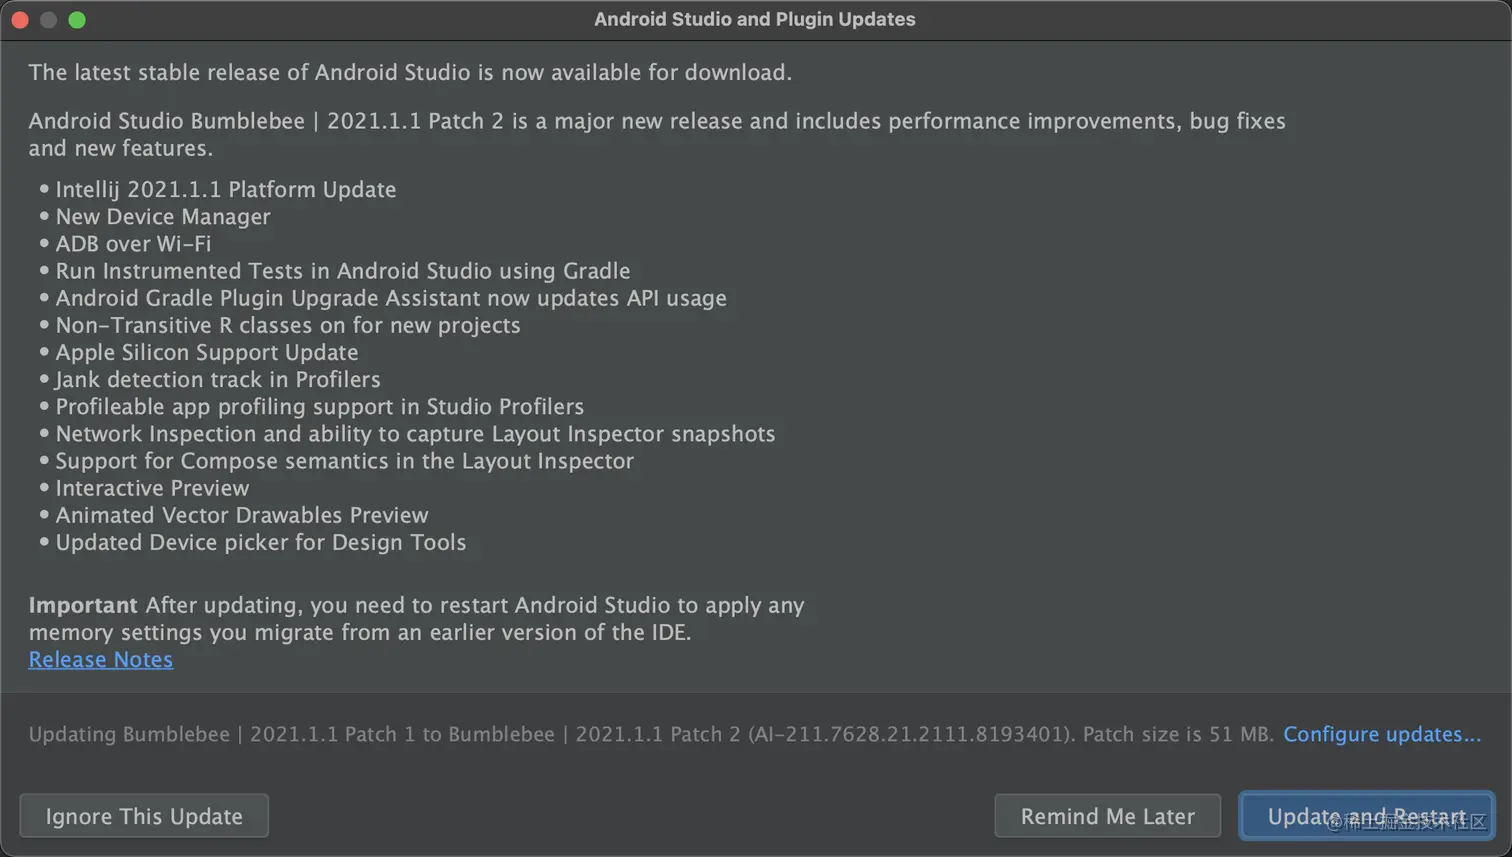
Task: Click the Animated Vector Drawables Preview line
Action: click(x=241, y=515)
